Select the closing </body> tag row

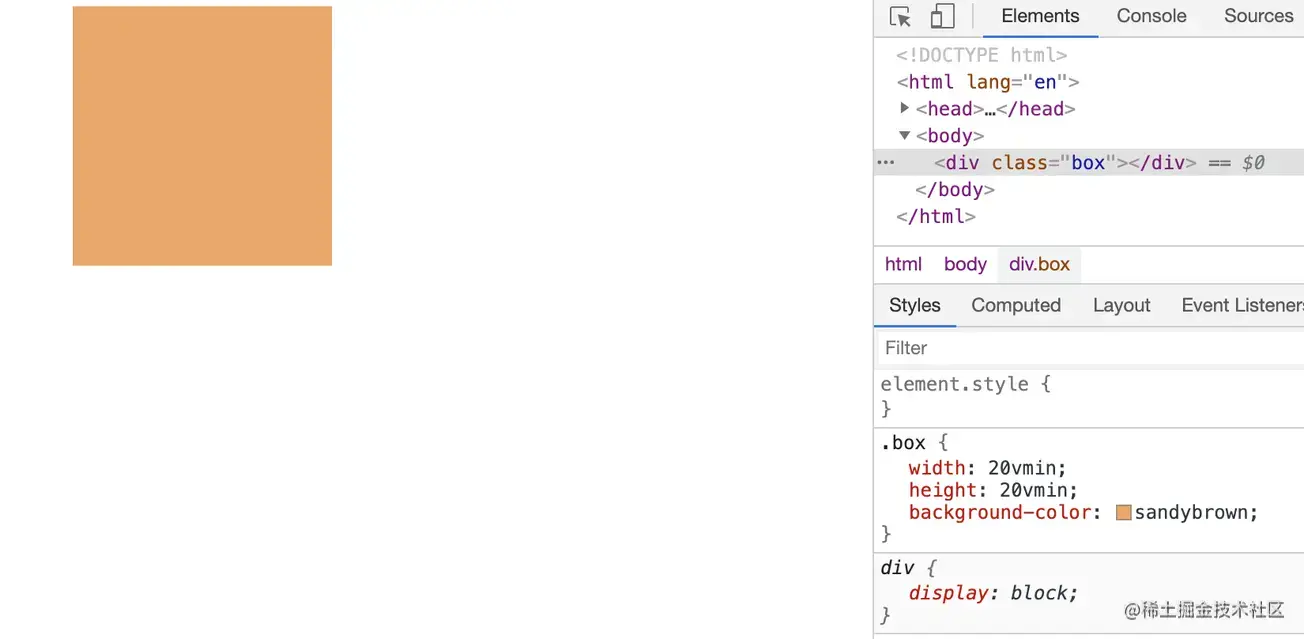click(955, 189)
